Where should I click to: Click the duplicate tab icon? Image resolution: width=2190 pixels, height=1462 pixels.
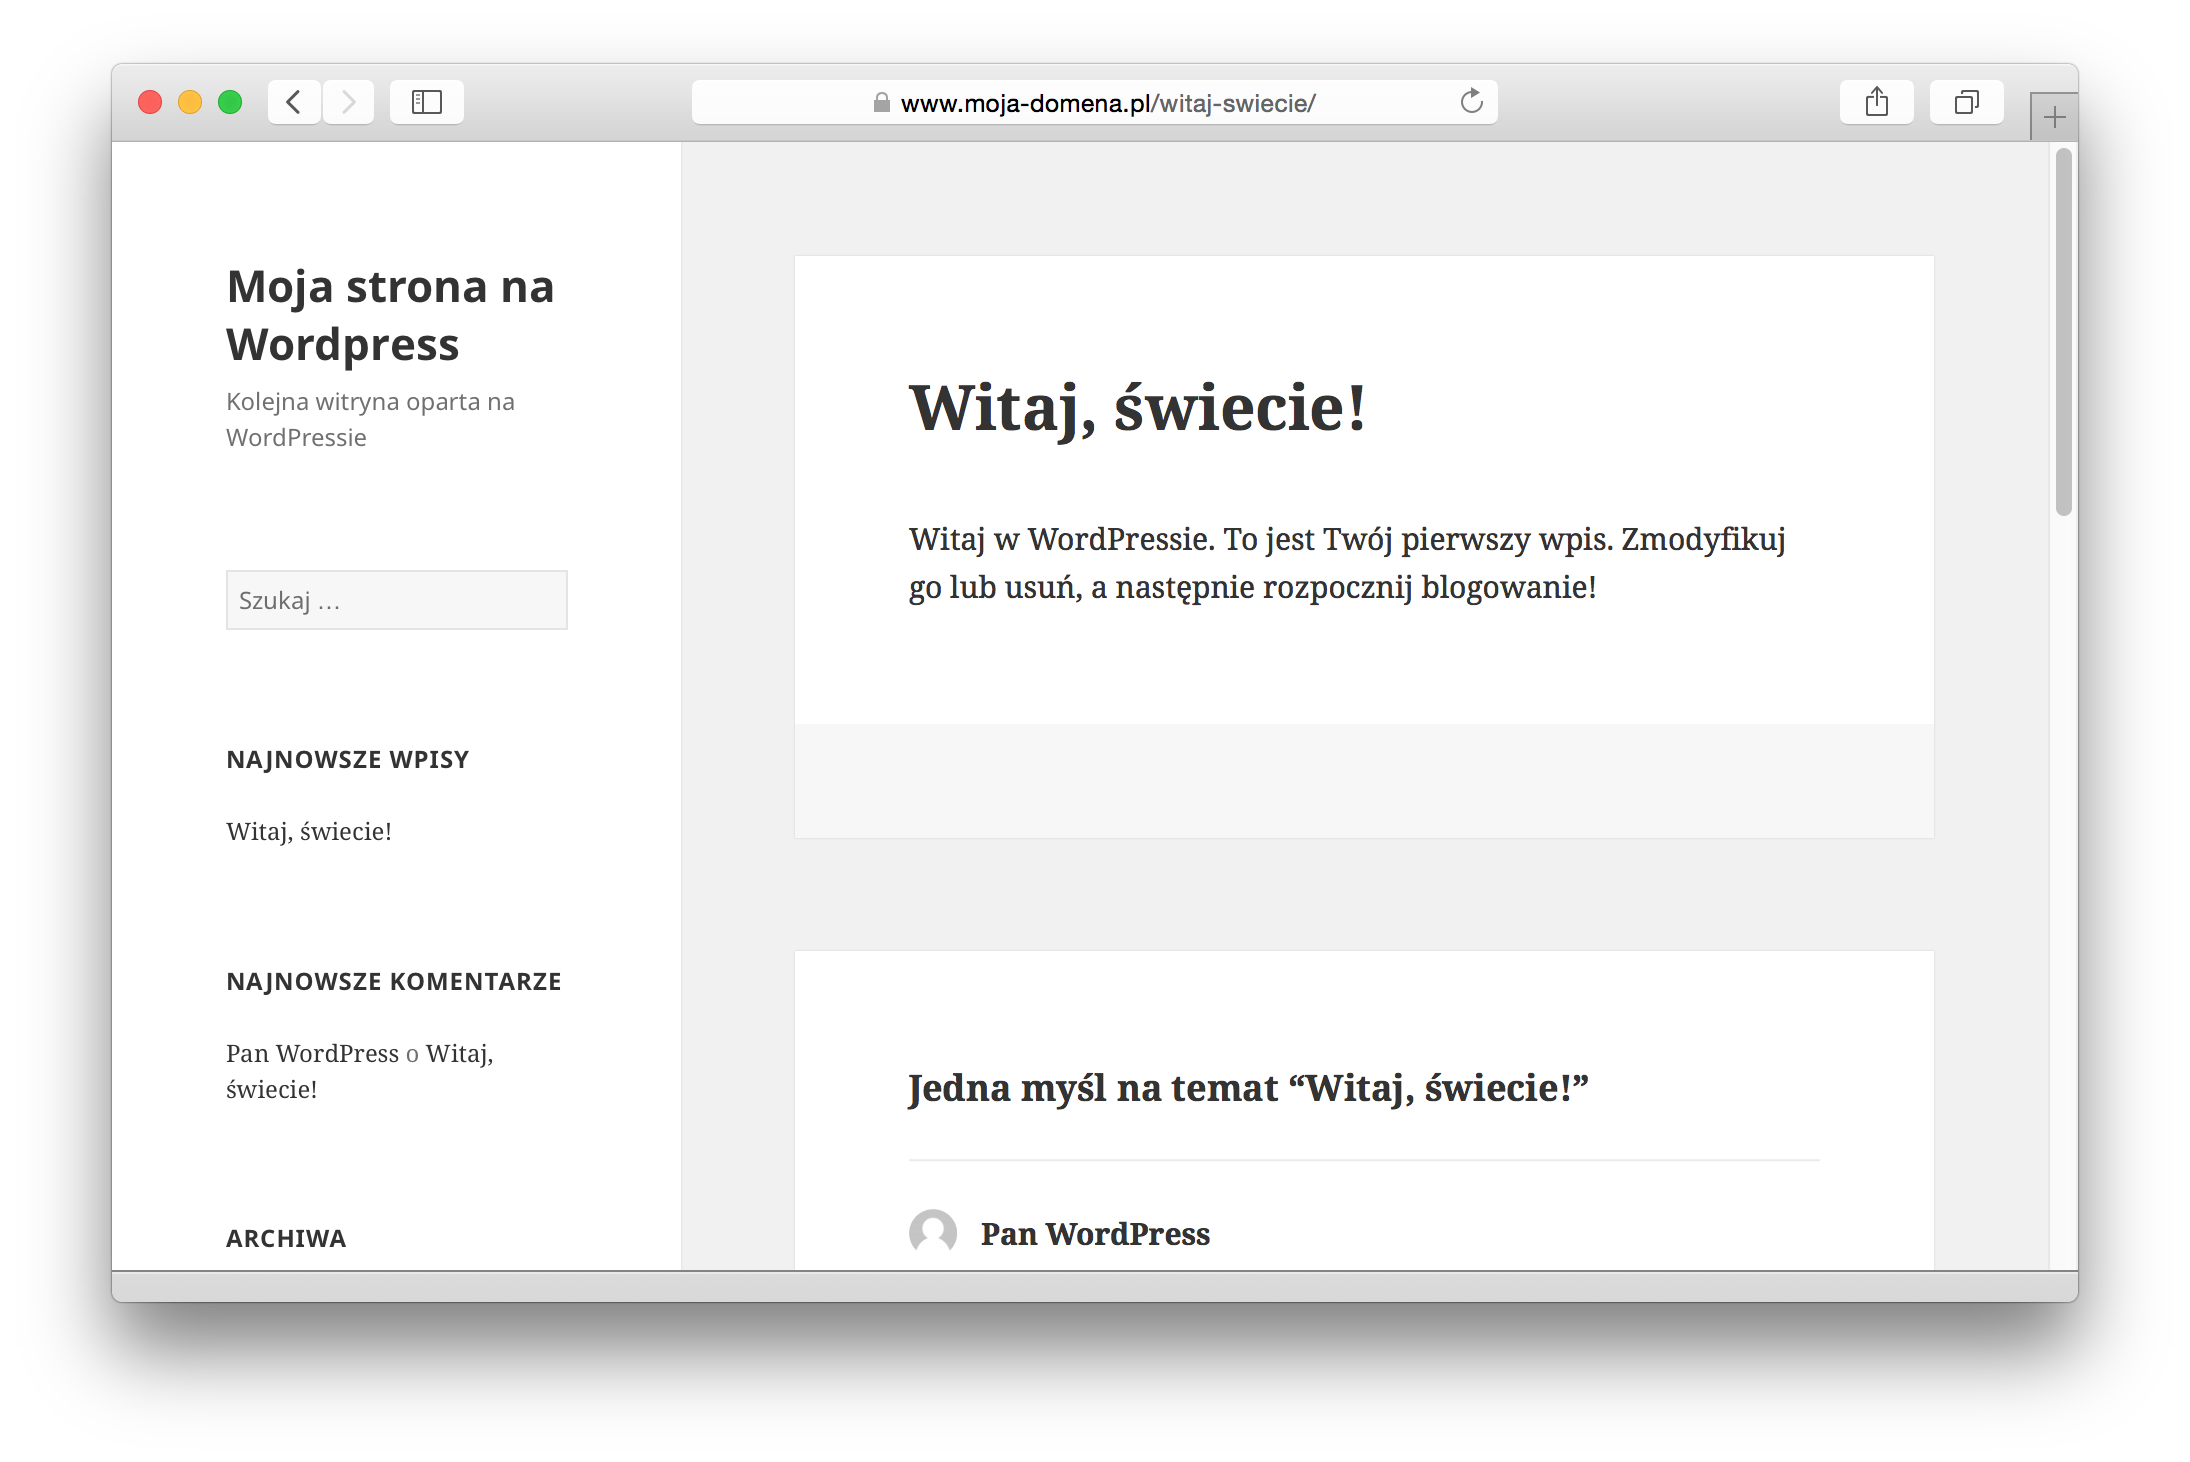(1963, 101)
